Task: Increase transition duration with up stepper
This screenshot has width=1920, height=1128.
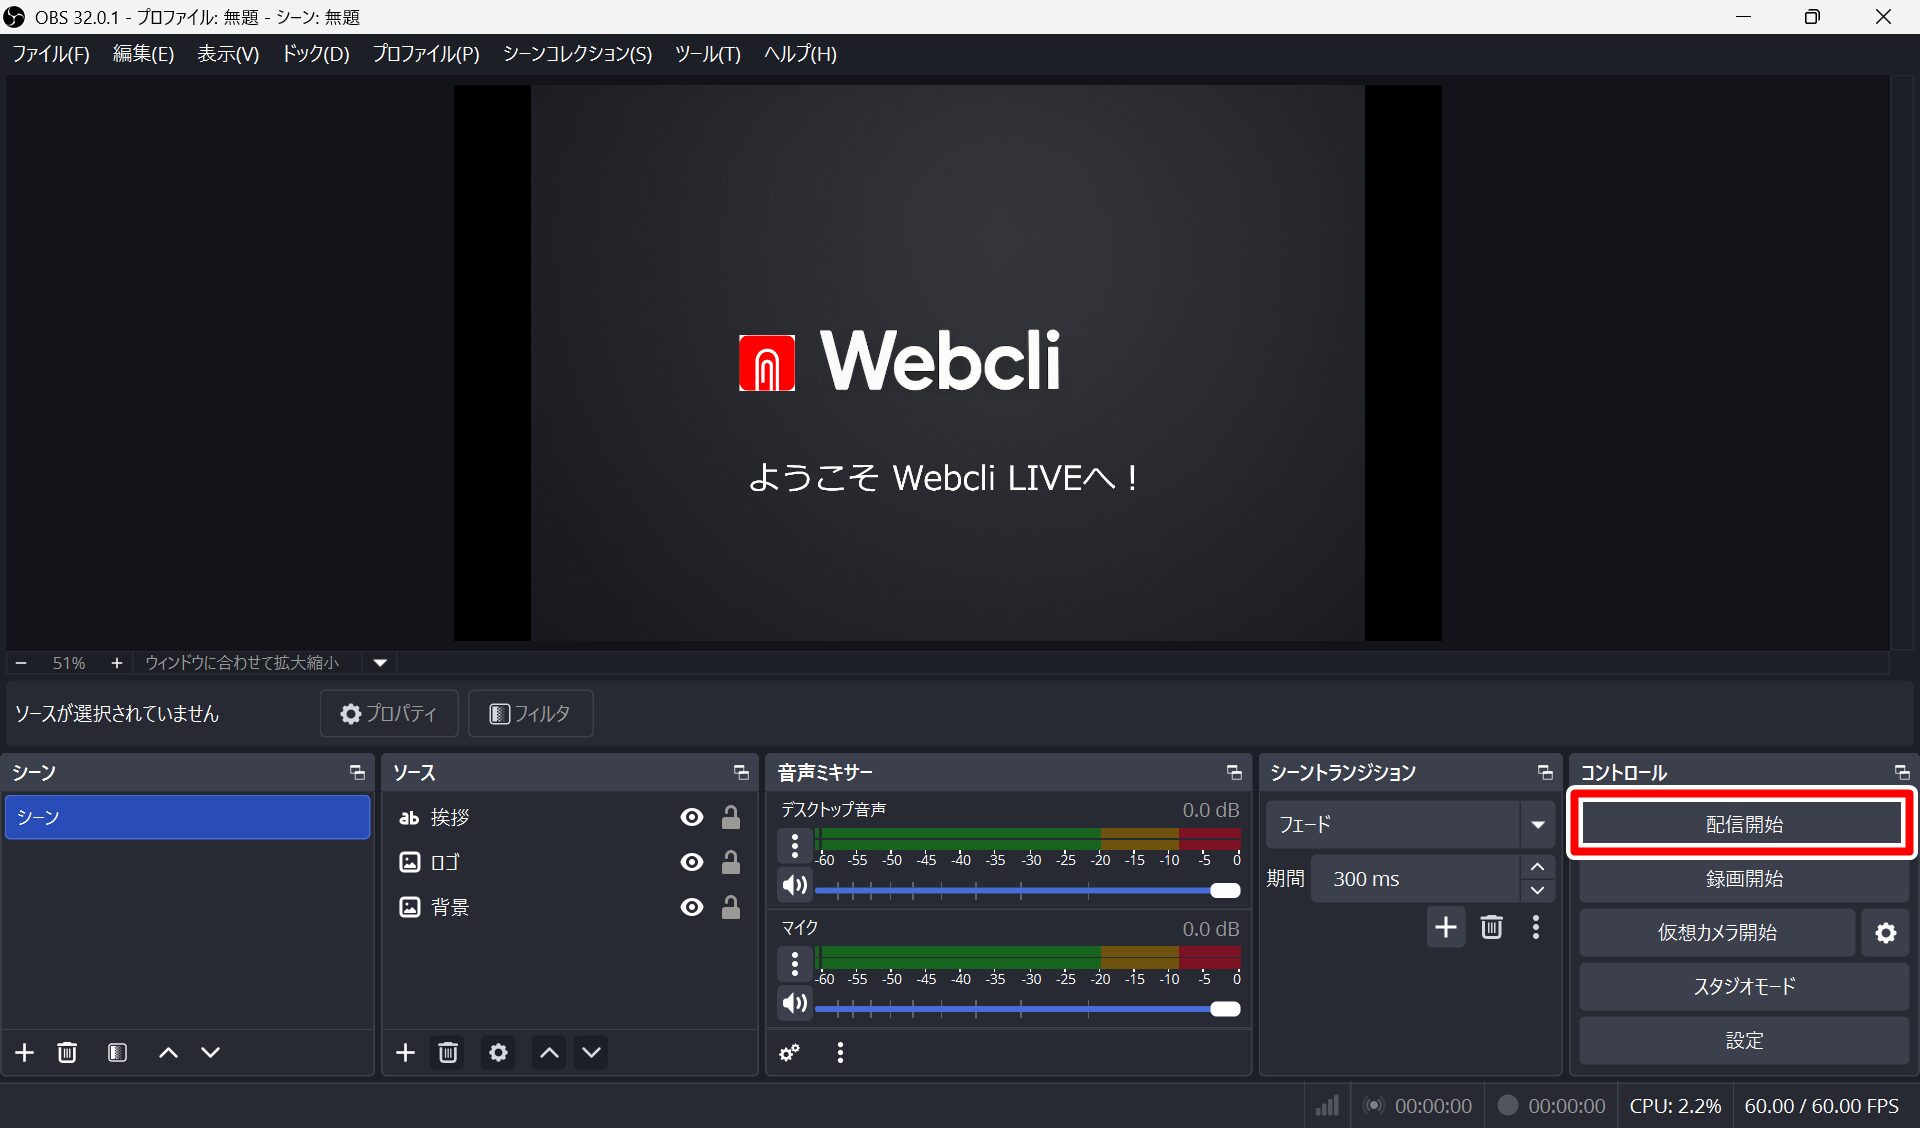Action: click(1537, 867)
